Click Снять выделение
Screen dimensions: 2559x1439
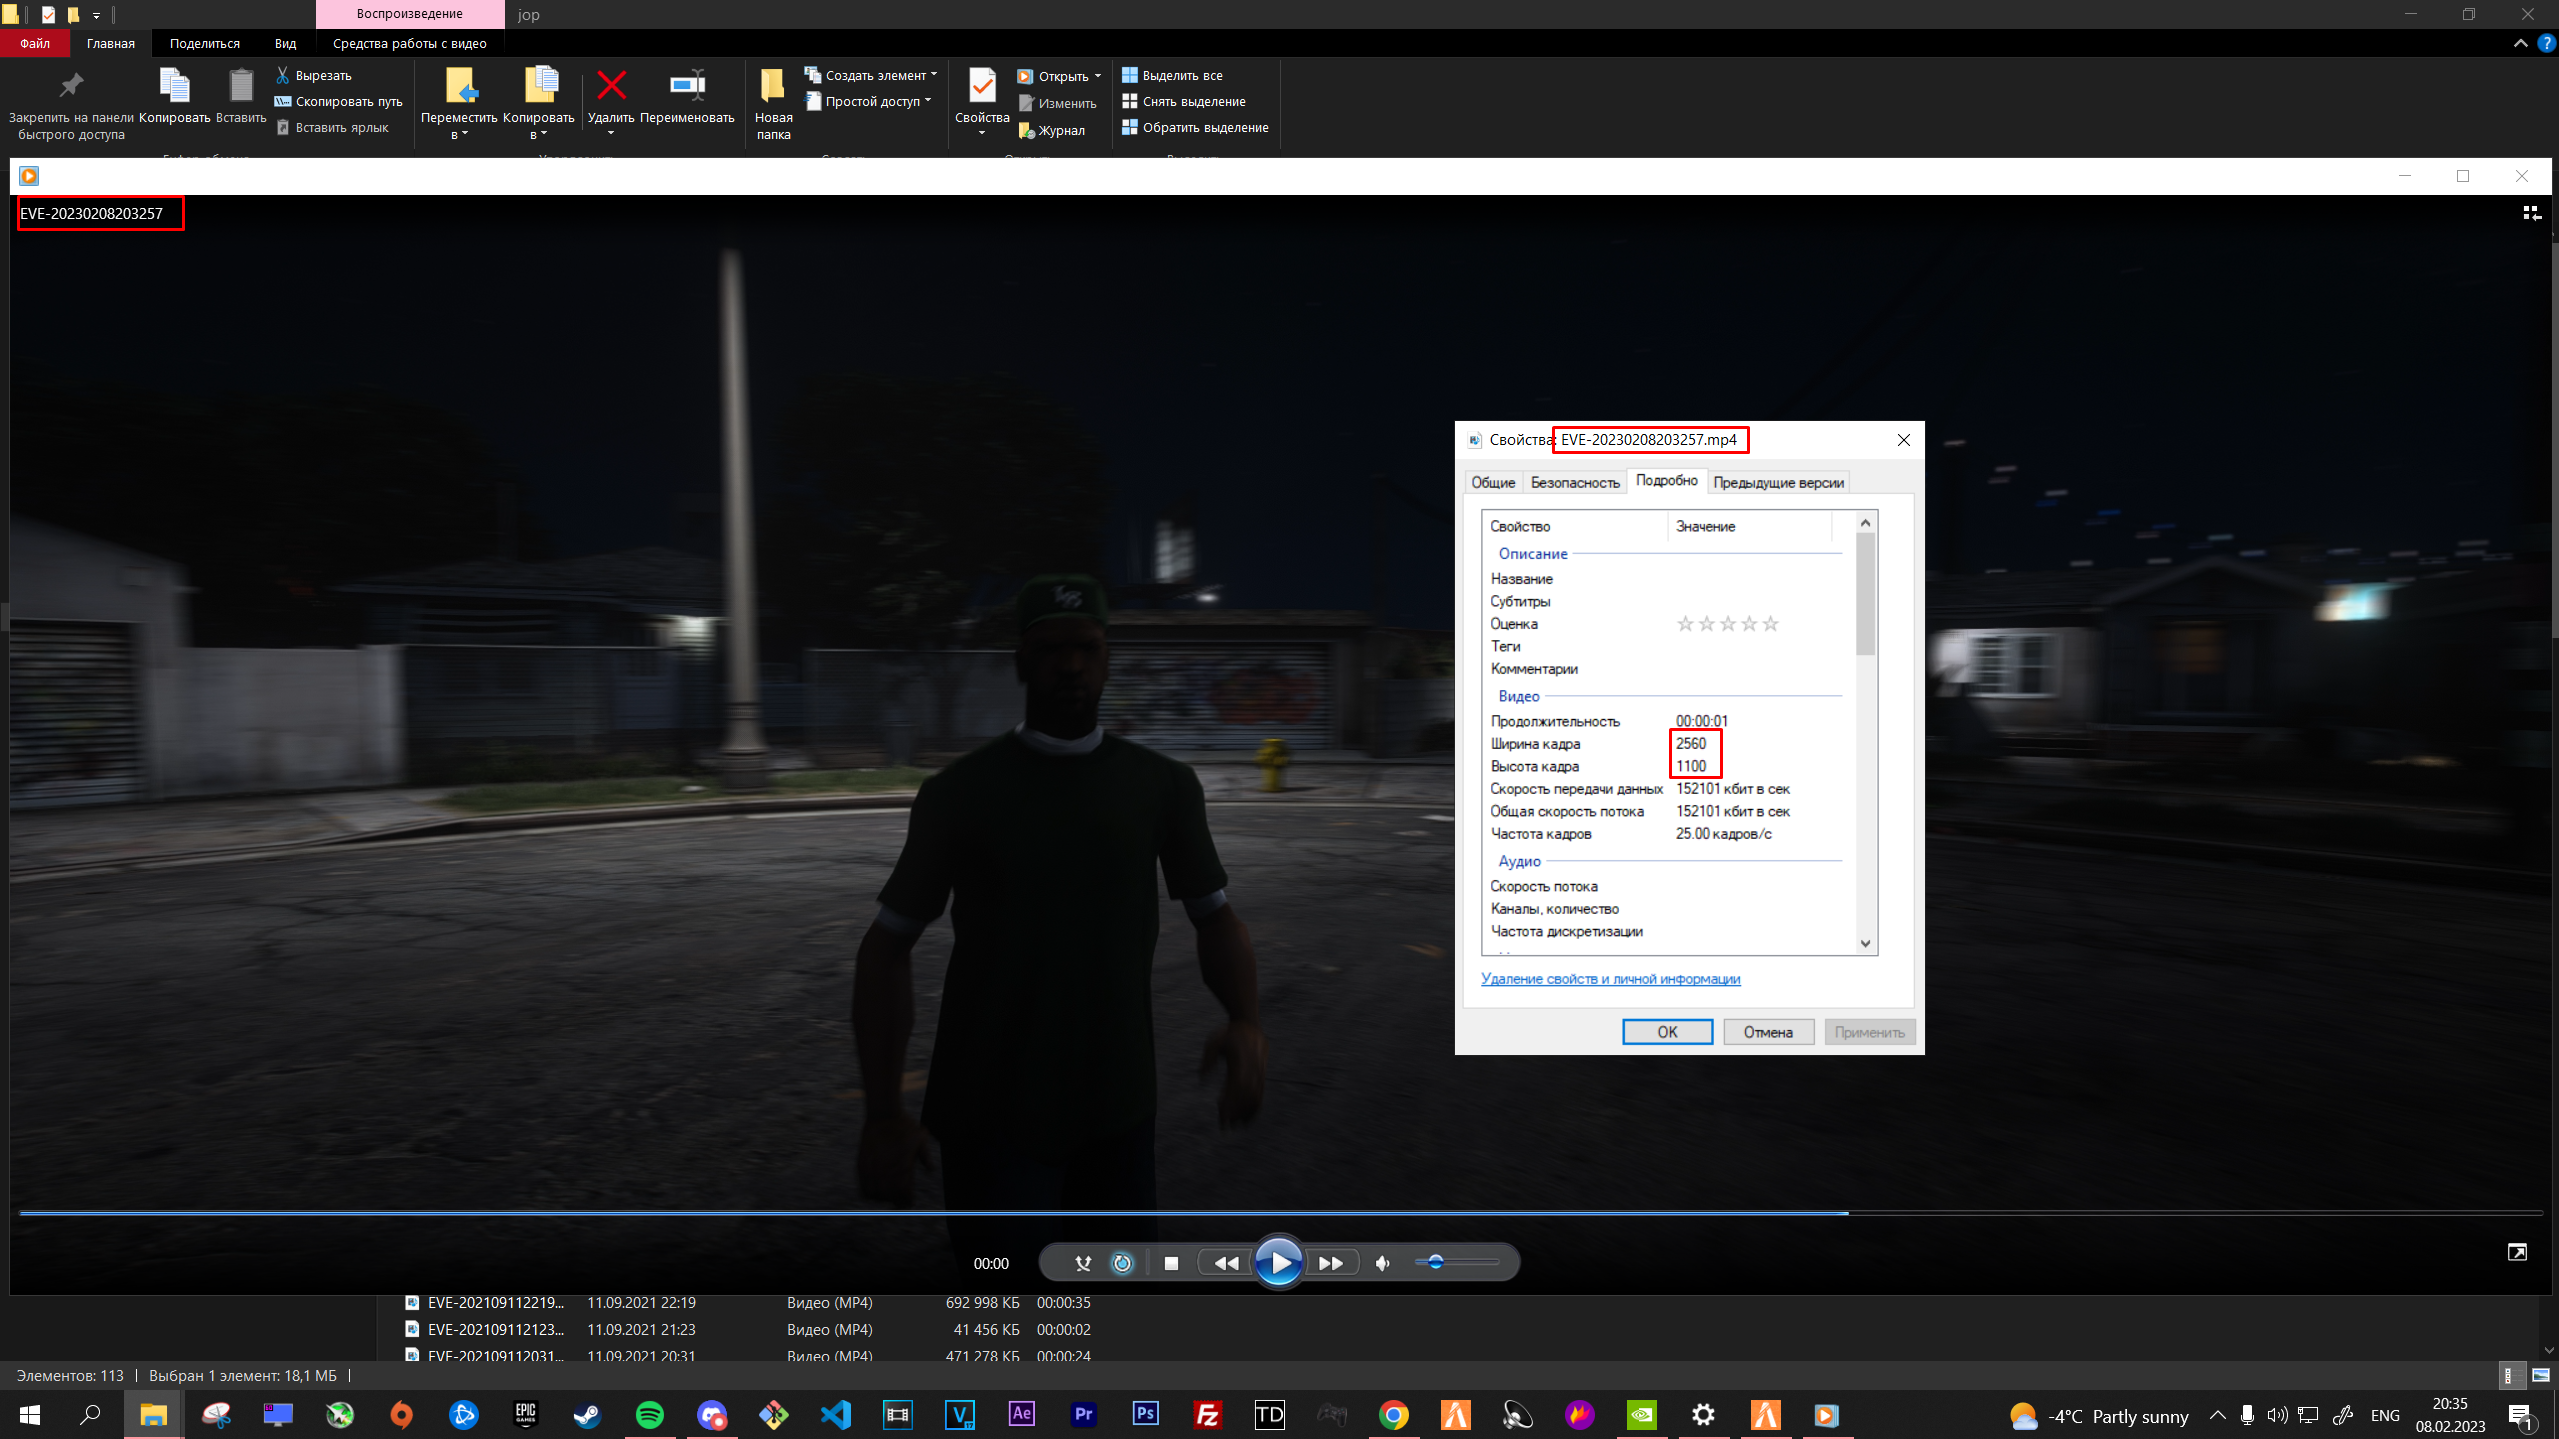click(x=1184, y=101)
